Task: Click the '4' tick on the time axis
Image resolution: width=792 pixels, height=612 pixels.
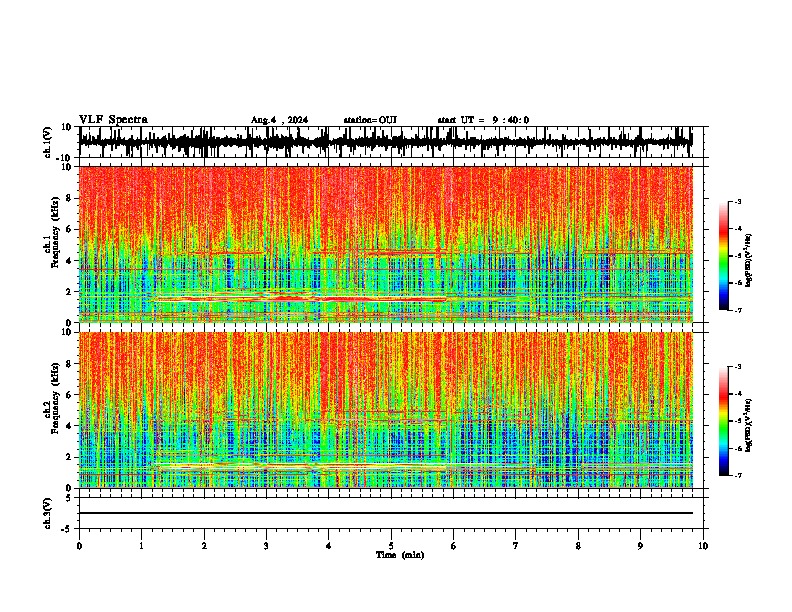Action: (329, 546)
